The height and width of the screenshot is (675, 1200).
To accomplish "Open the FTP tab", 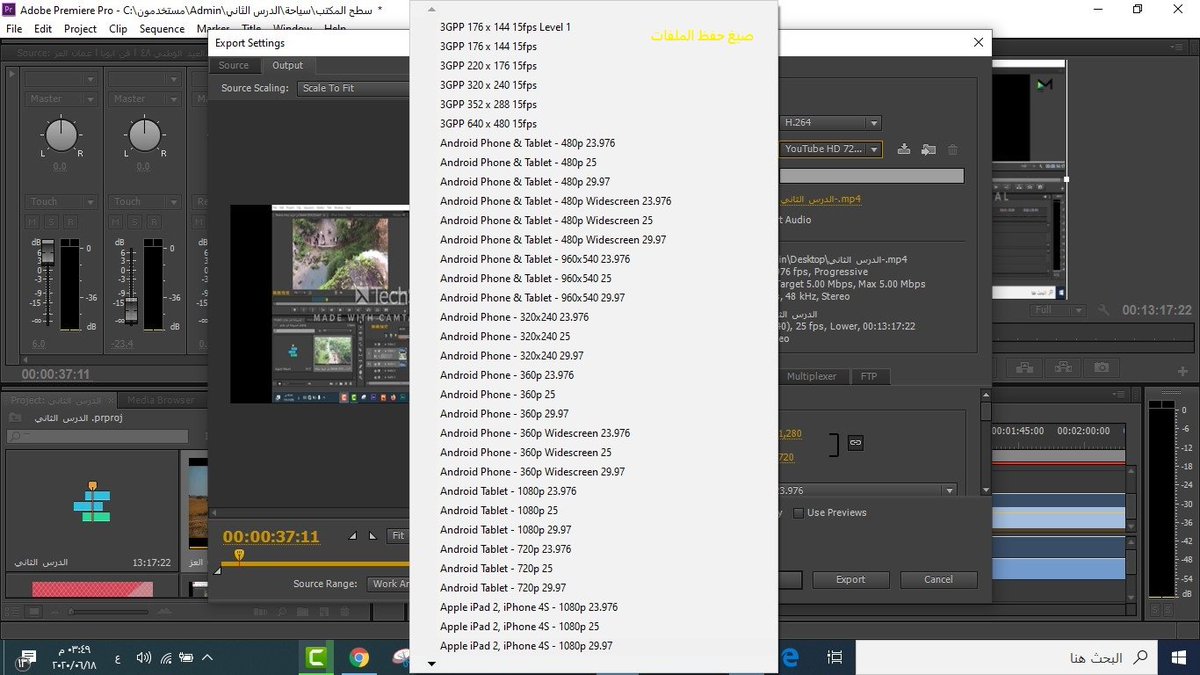I will click(x=869, y=377).
